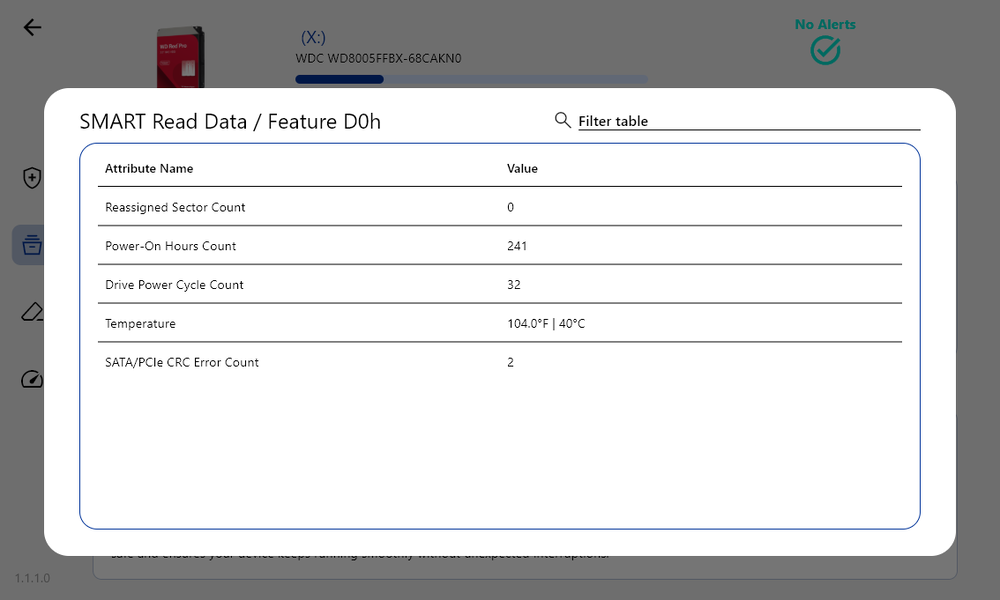This screenshot has height=600, width=1000.
Task: Click the No Alerts checkmark icon
Action: pyautogui.click(x=825, y=50)
